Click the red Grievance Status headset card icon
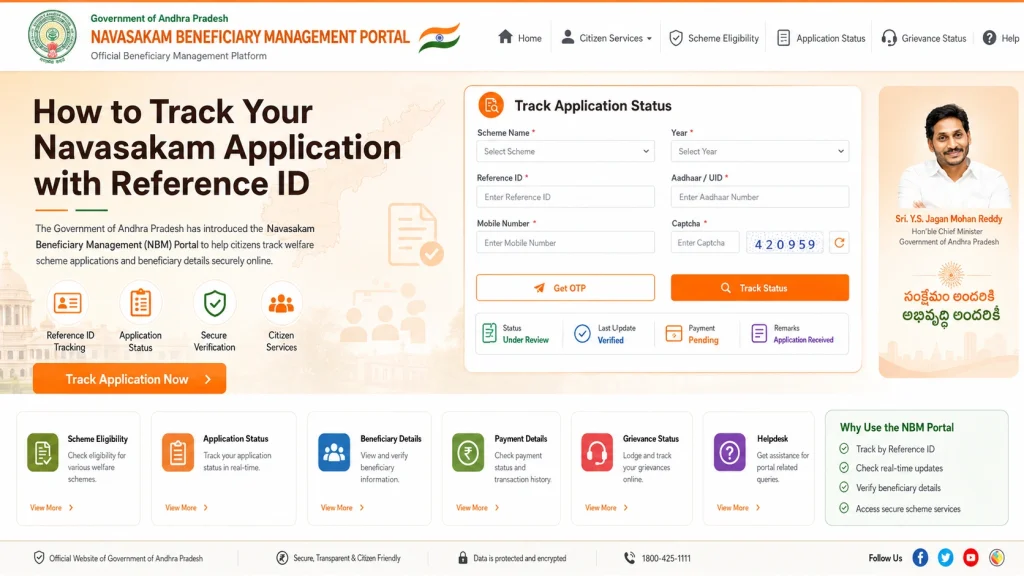This screenshot has width=1024, height=576. click(x=597, y=452)
